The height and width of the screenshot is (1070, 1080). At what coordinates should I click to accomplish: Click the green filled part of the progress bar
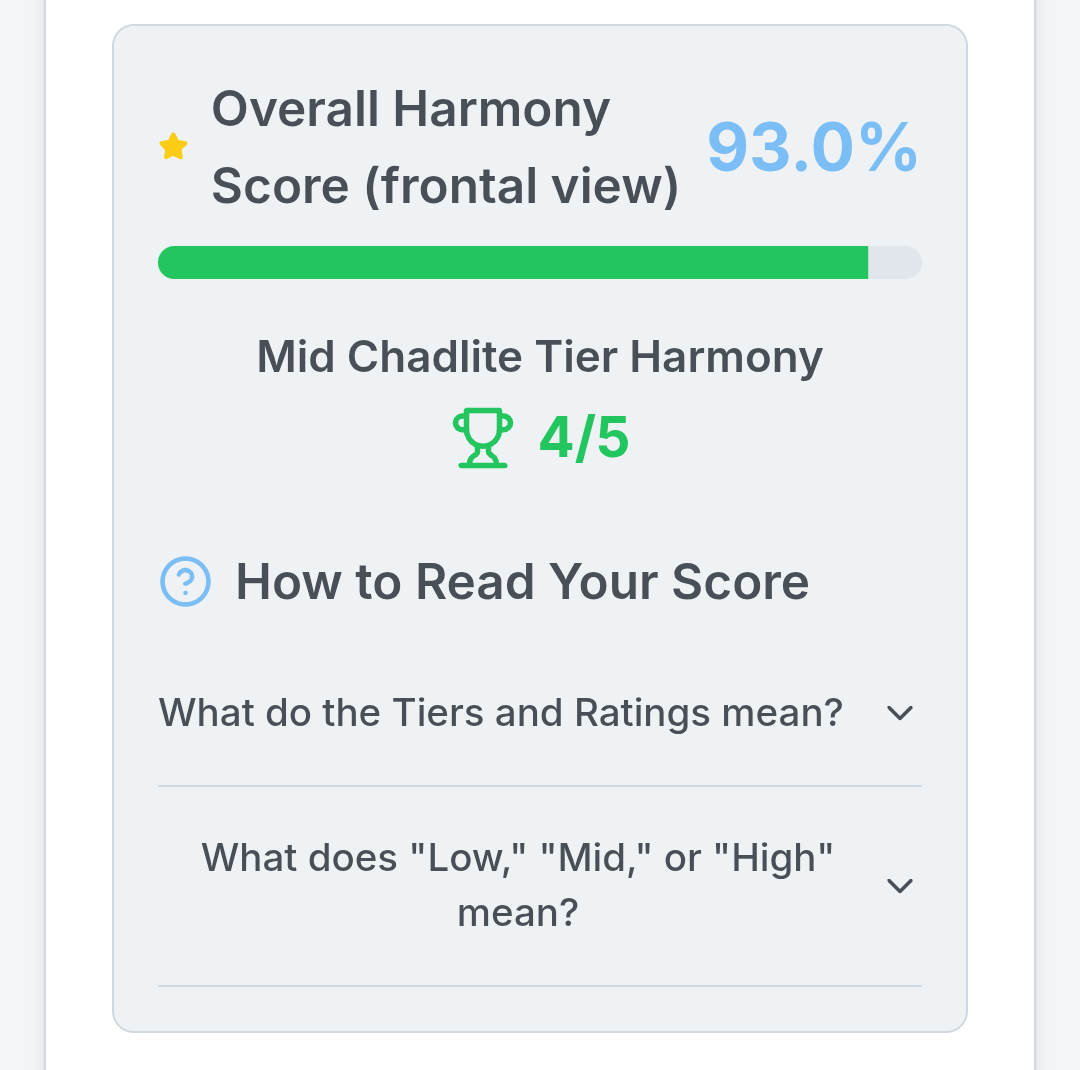point(512,263)
